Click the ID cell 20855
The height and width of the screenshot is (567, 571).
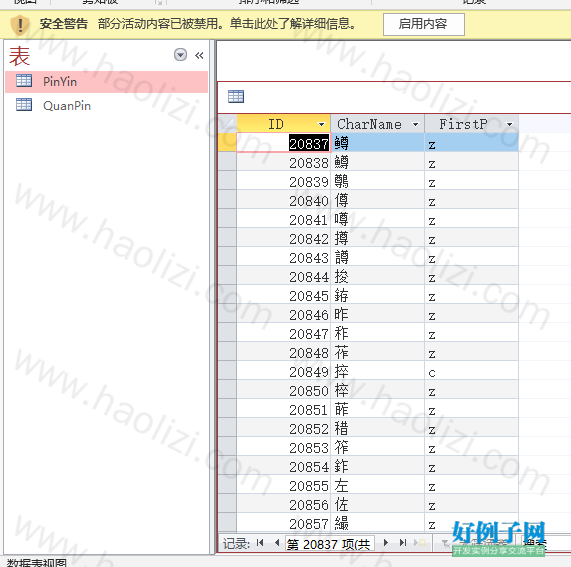tap(284, 485)
